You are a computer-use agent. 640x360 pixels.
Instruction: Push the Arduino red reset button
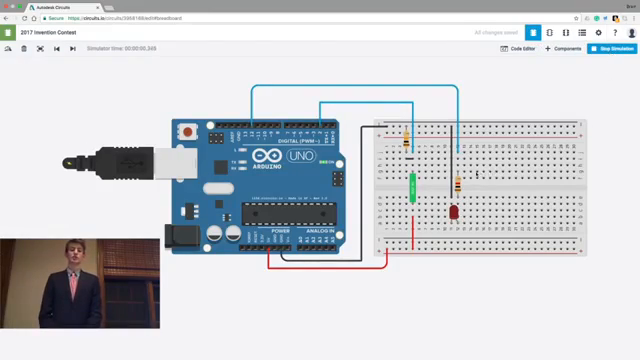(187, 132)
